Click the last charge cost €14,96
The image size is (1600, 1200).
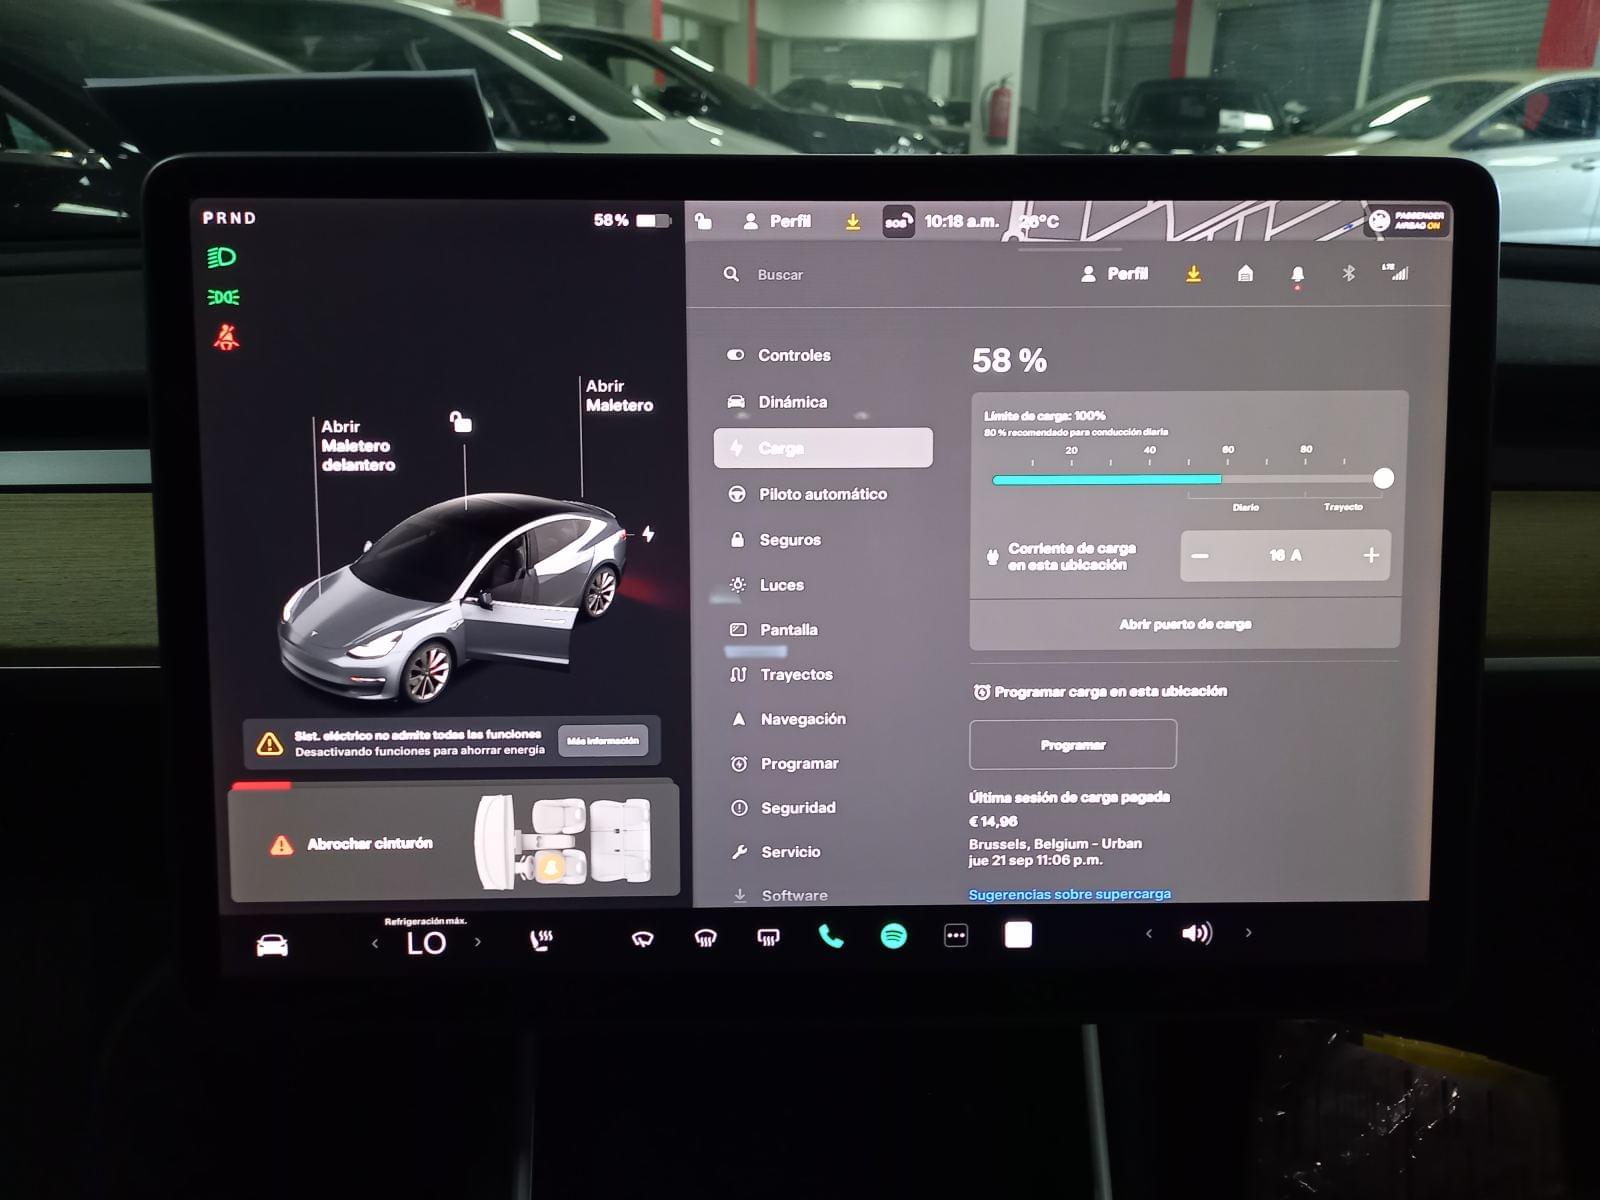[x=993, y=821]
